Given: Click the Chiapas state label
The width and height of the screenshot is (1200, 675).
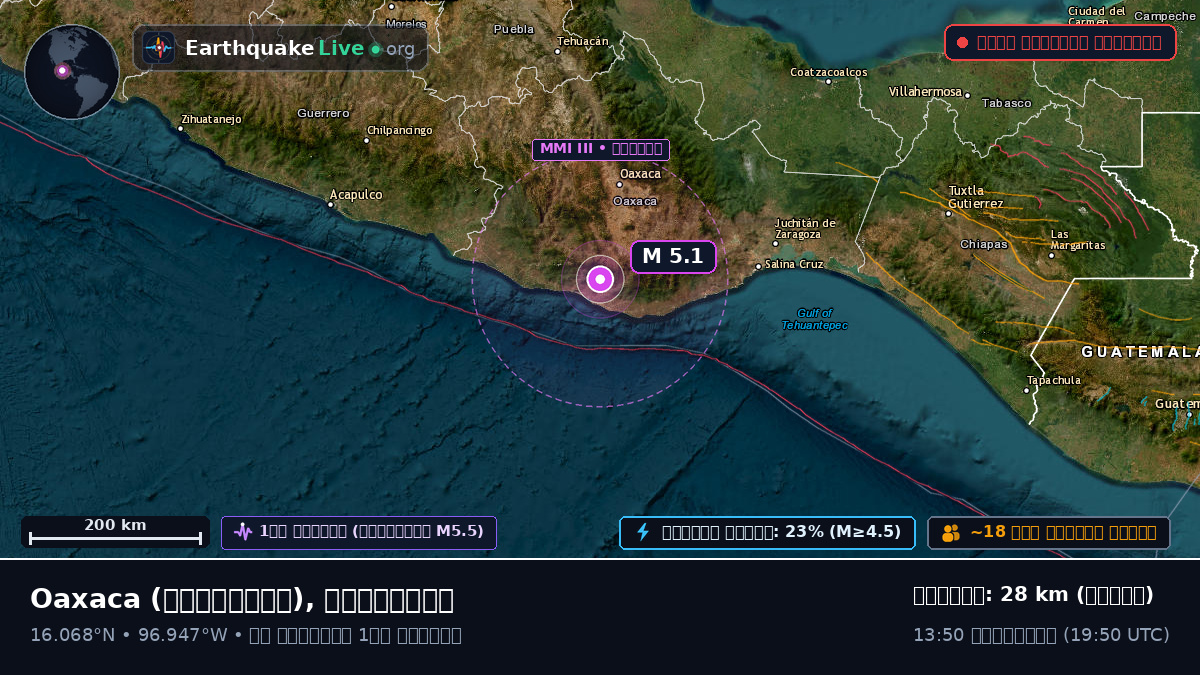Looking at the screenshot, I should tap(983, 244).
